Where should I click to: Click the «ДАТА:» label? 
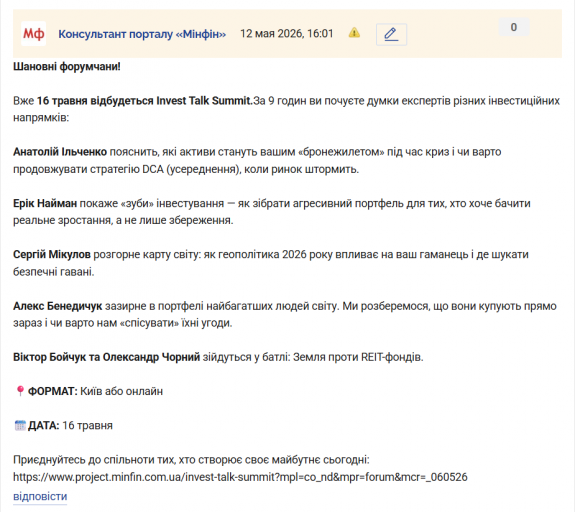[43, 425]
